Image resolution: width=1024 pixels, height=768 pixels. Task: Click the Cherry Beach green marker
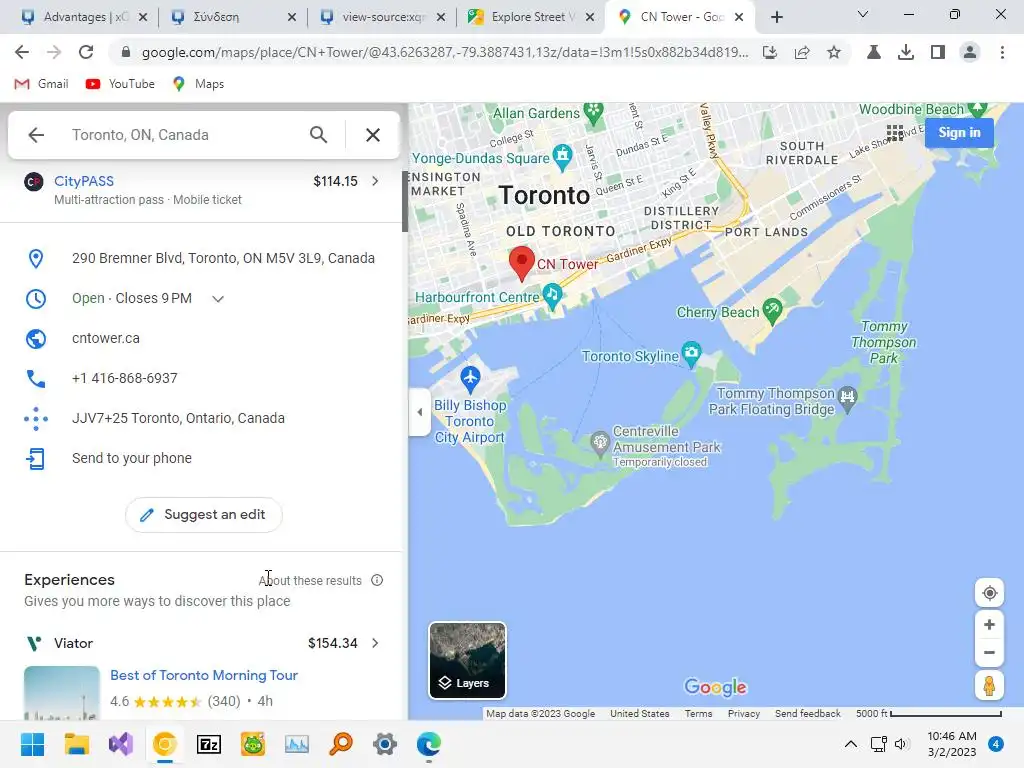(x=772, y=311)
